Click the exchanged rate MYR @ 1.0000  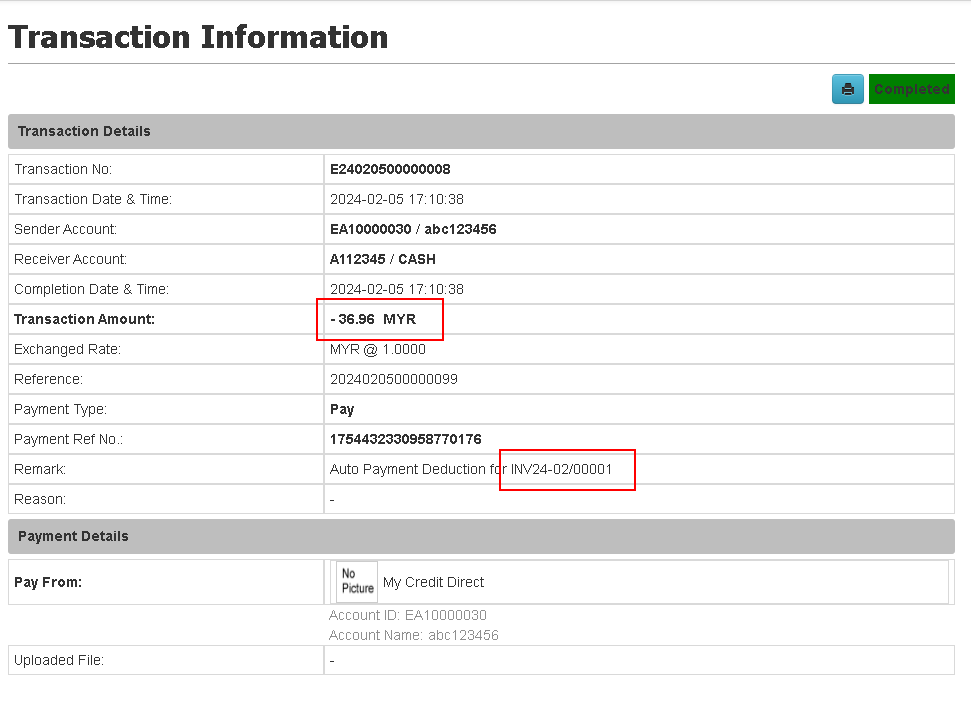pyautogui.click(x=378, y=349)
